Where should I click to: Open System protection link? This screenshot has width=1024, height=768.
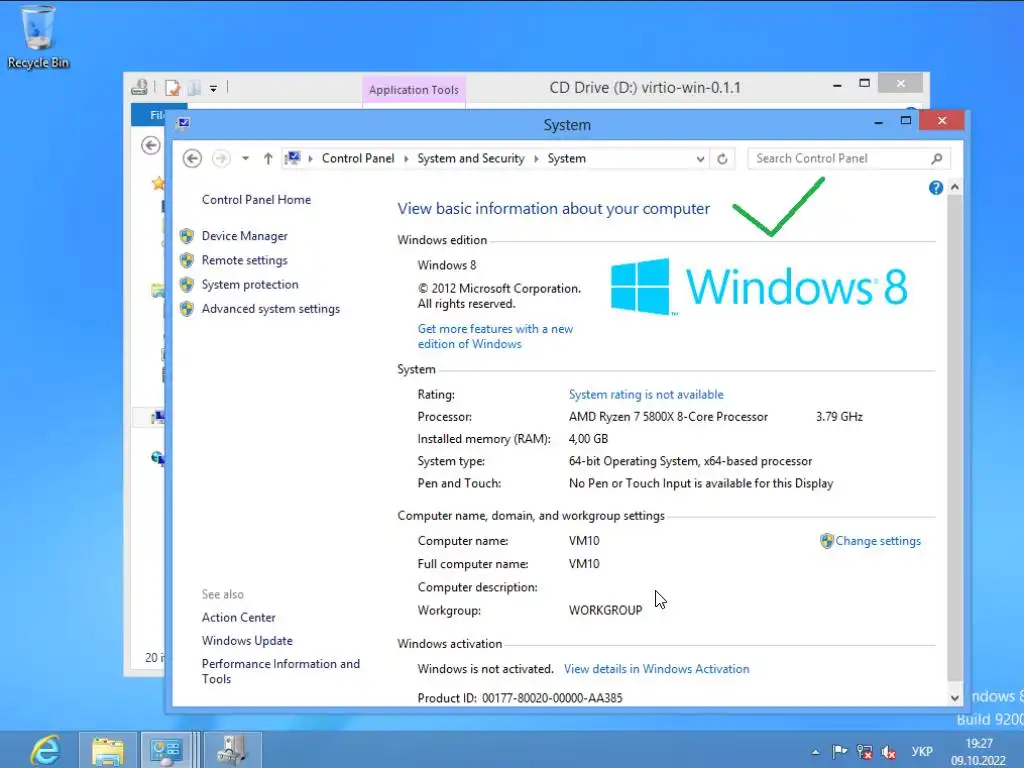(x=249, y=284)
